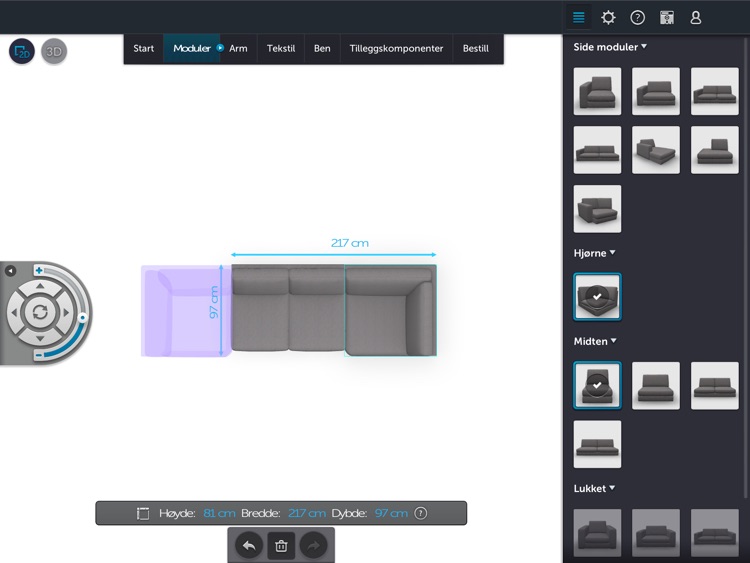
Task: Undo the last action
Action: 249,545
